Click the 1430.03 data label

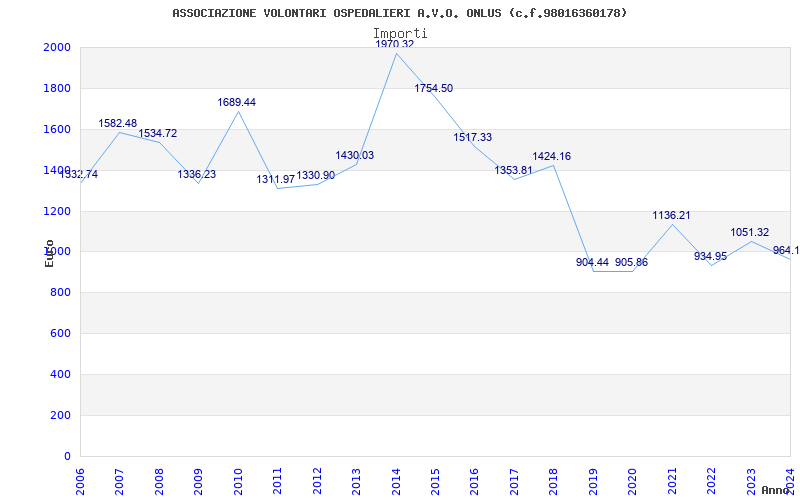[355, 155]
